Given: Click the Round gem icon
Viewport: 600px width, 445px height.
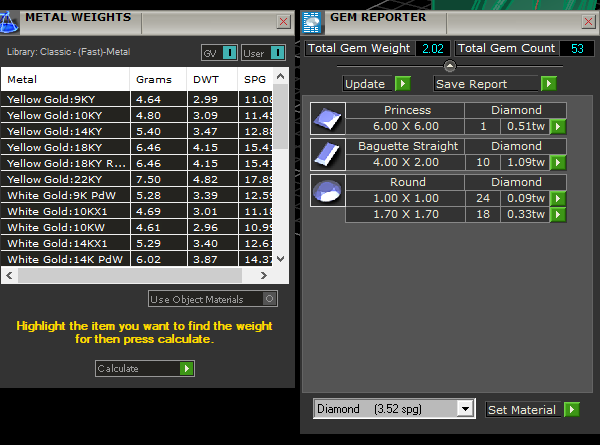Looking at the screenshot, I should pyautogui.click(x=326, y=192).
